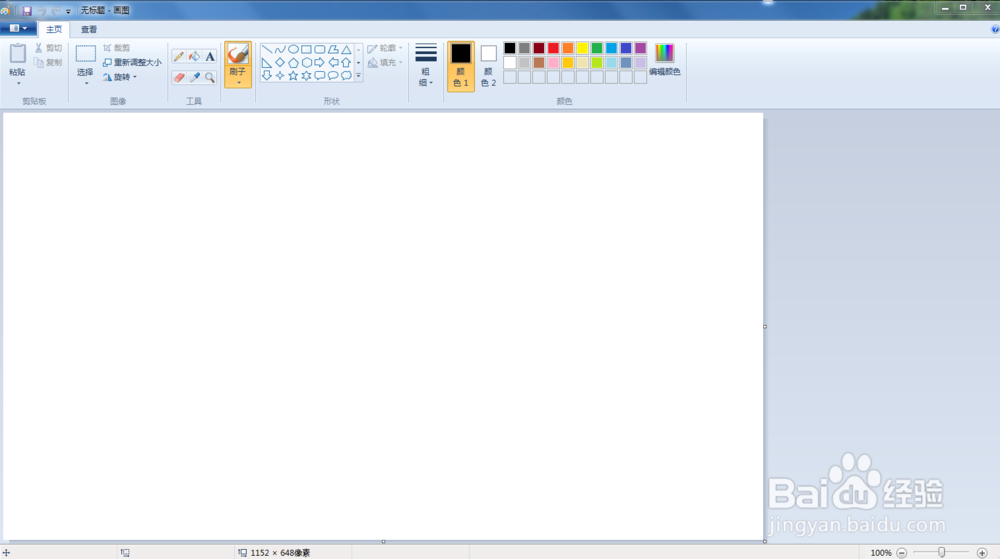1000x559 pixels.
Task: Choose the Oval shape
Action: [x=293, y=49]
